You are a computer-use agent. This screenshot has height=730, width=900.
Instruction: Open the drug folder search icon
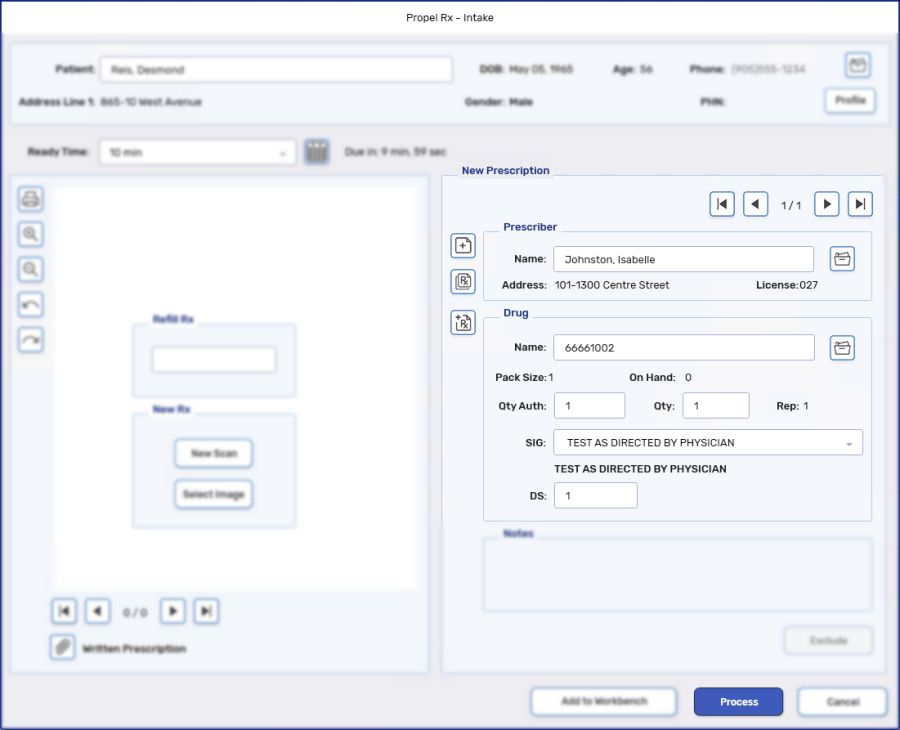842,347
